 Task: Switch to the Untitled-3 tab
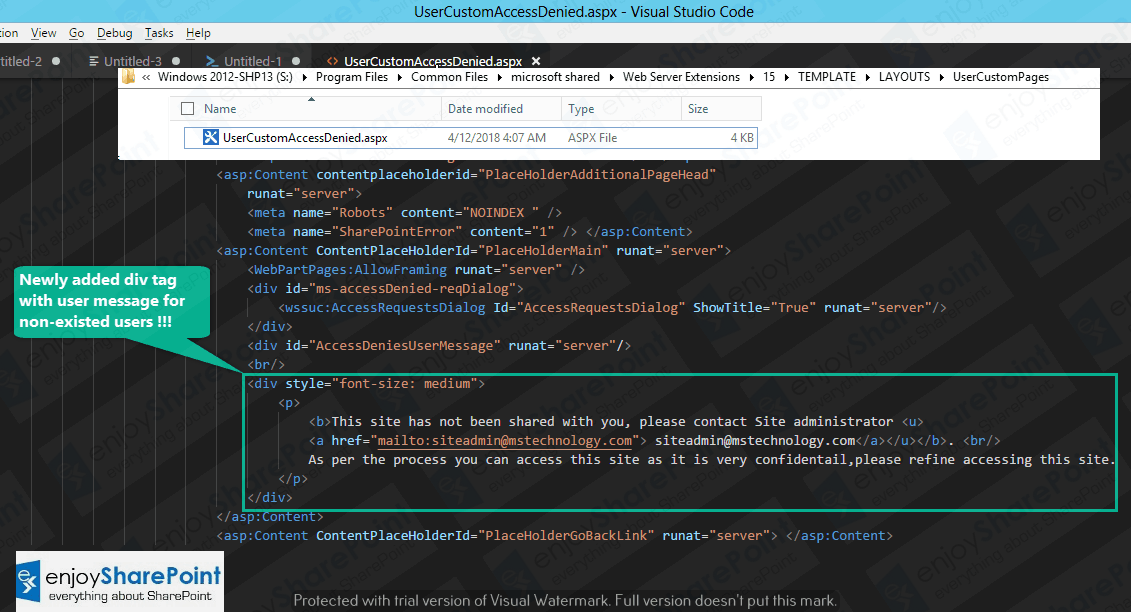click(133, 61)
